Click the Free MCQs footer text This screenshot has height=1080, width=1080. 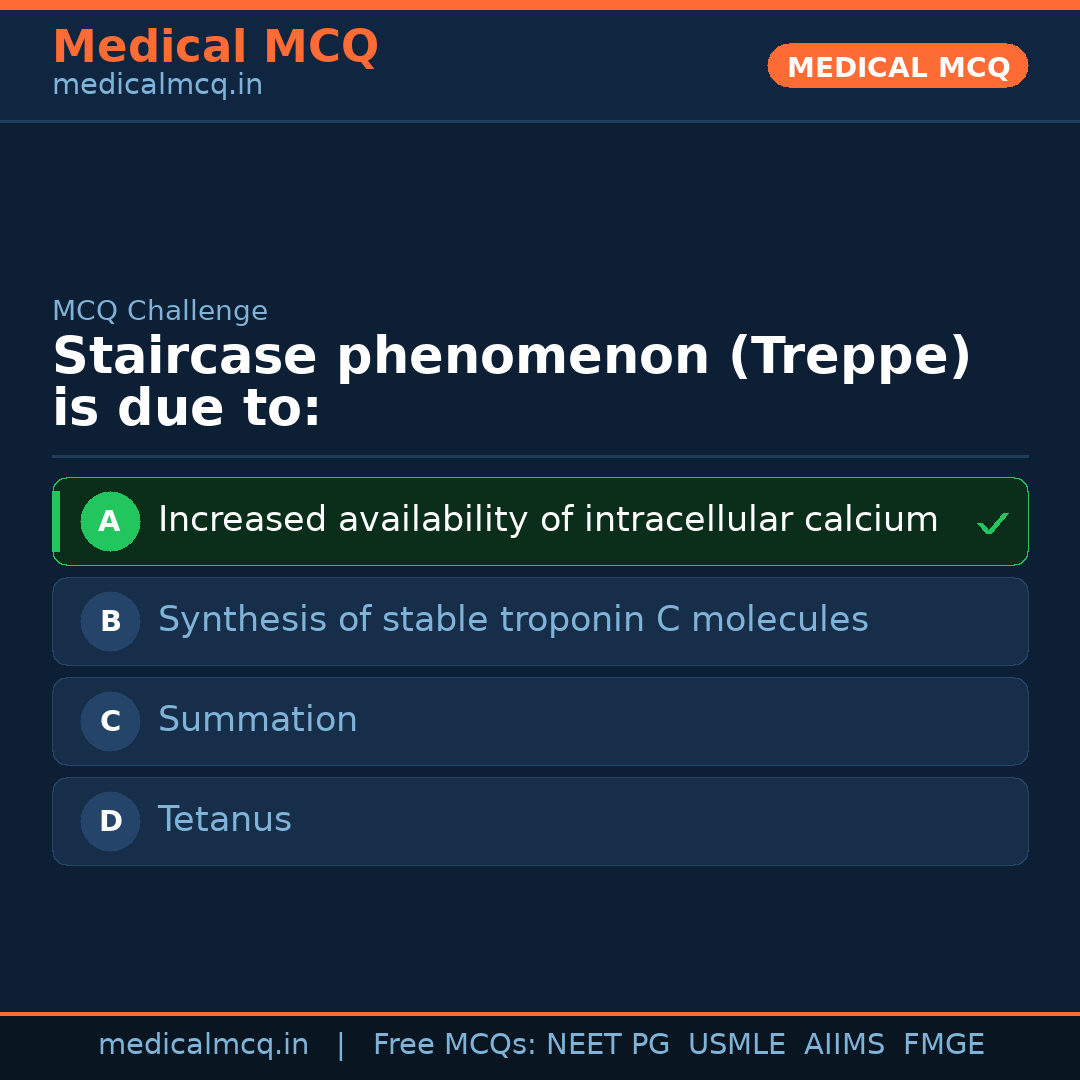pyautogui.click(x=454, y=1045)
